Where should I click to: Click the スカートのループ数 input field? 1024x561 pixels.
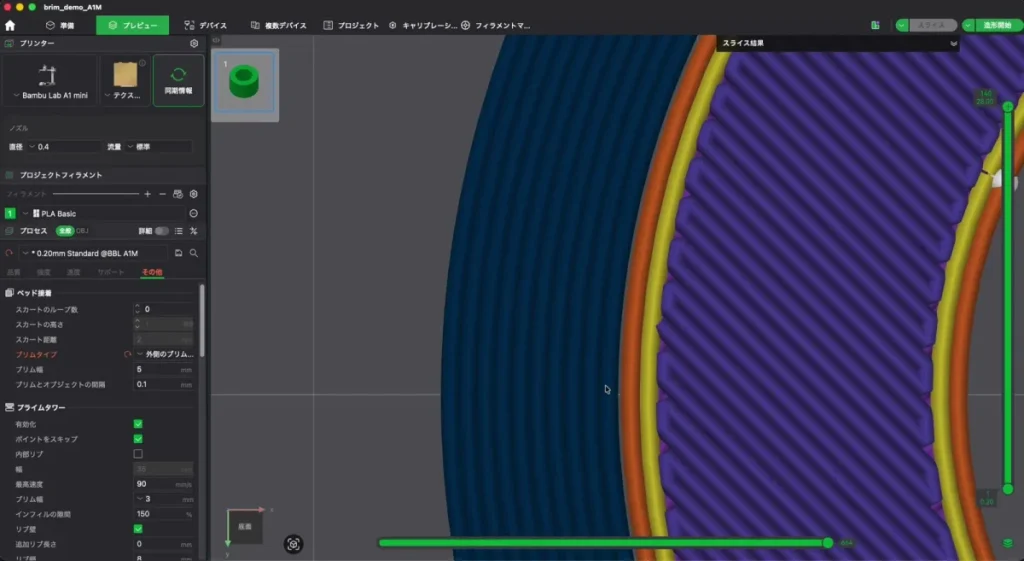coord(164,309)
